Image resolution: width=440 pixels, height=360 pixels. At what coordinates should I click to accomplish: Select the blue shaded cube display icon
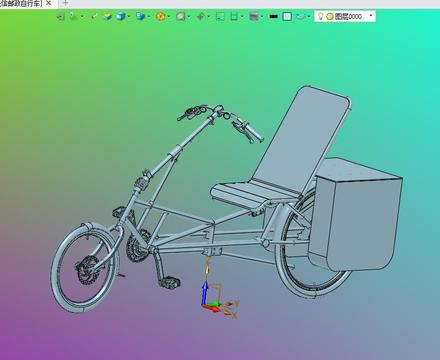121,16
